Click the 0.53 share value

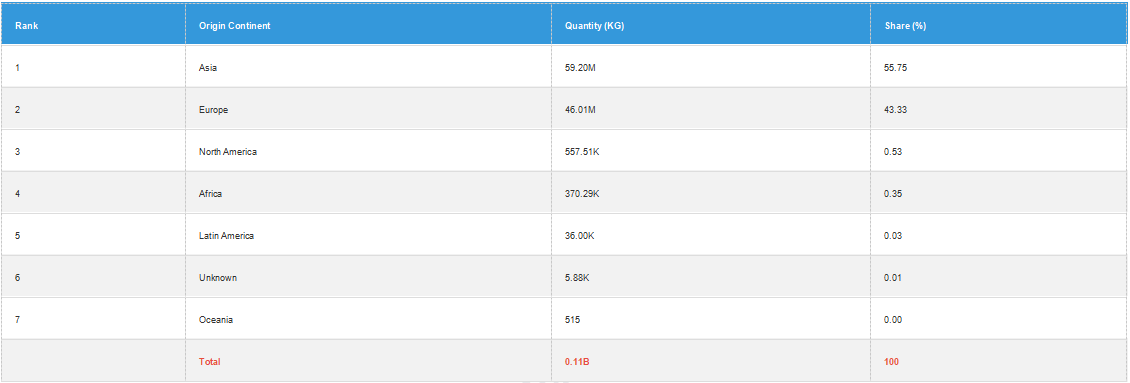coord(893,151)
